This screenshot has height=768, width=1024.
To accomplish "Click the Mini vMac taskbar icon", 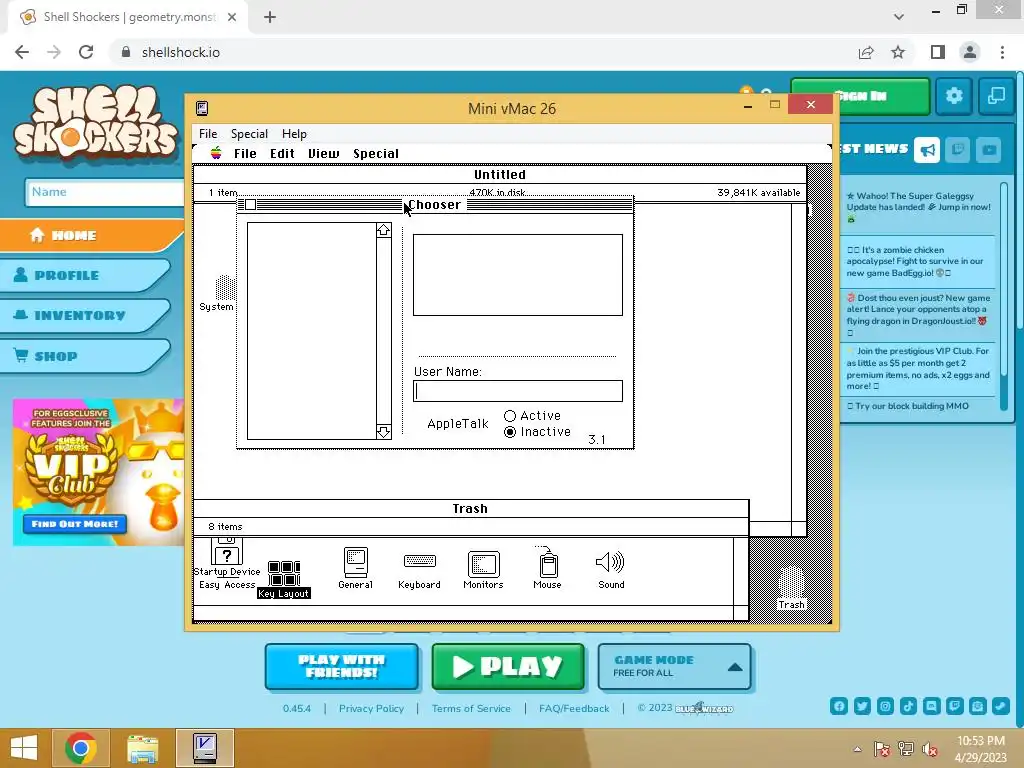I will (x=205, y=748).
